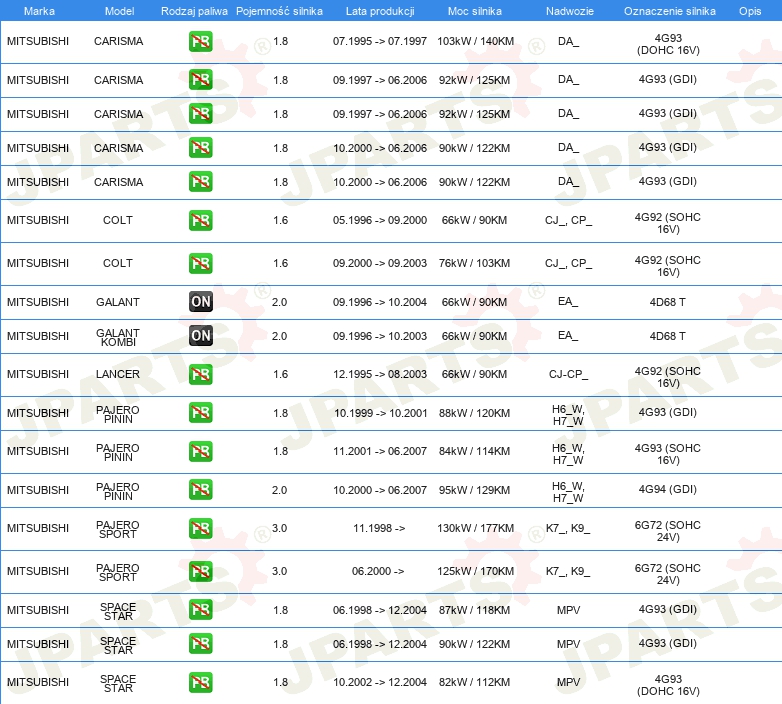Click the PB icon for Pajero Sport 130kW
This screenshot has height=704, width=782.
tap(201, 529)
